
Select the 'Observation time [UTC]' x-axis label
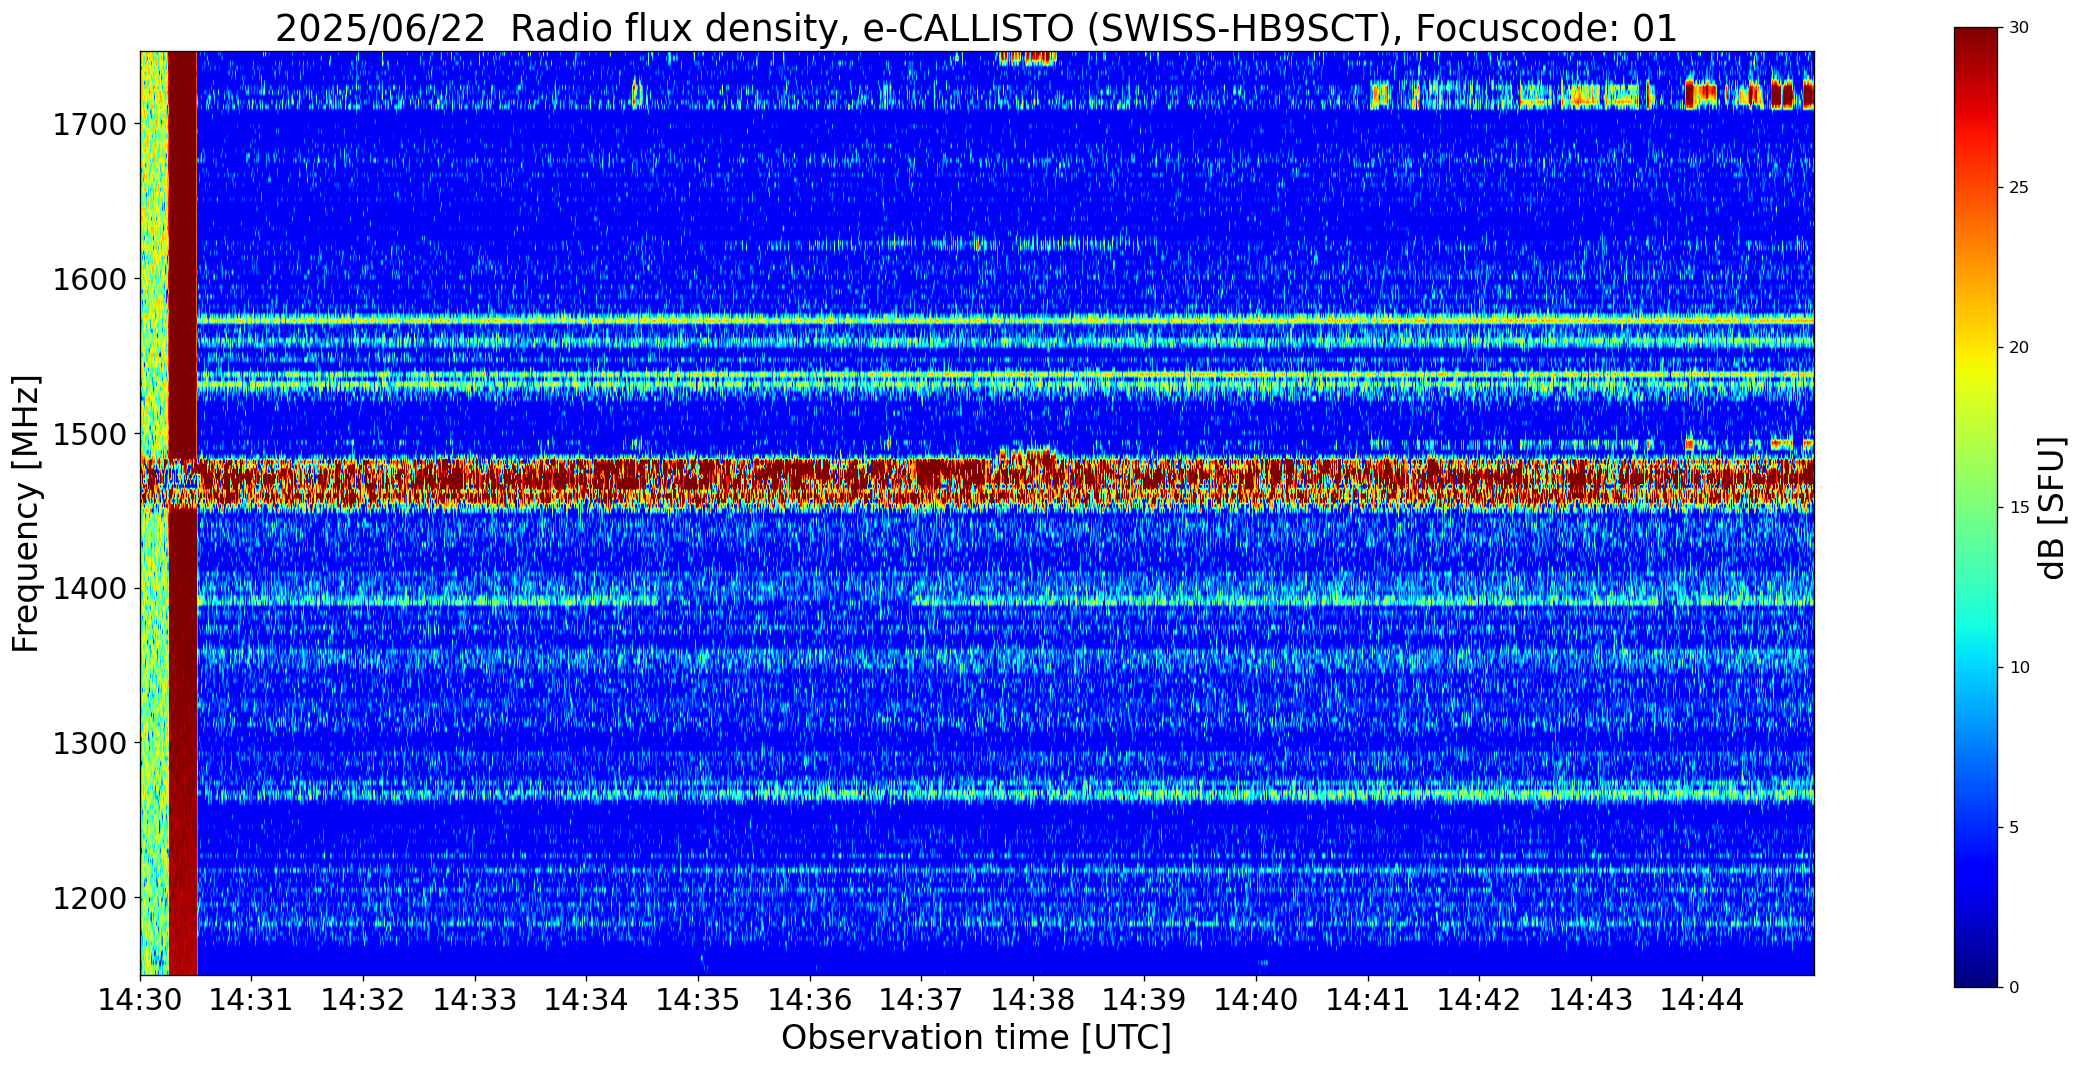pyautogui.click(x=976, y=1038)
